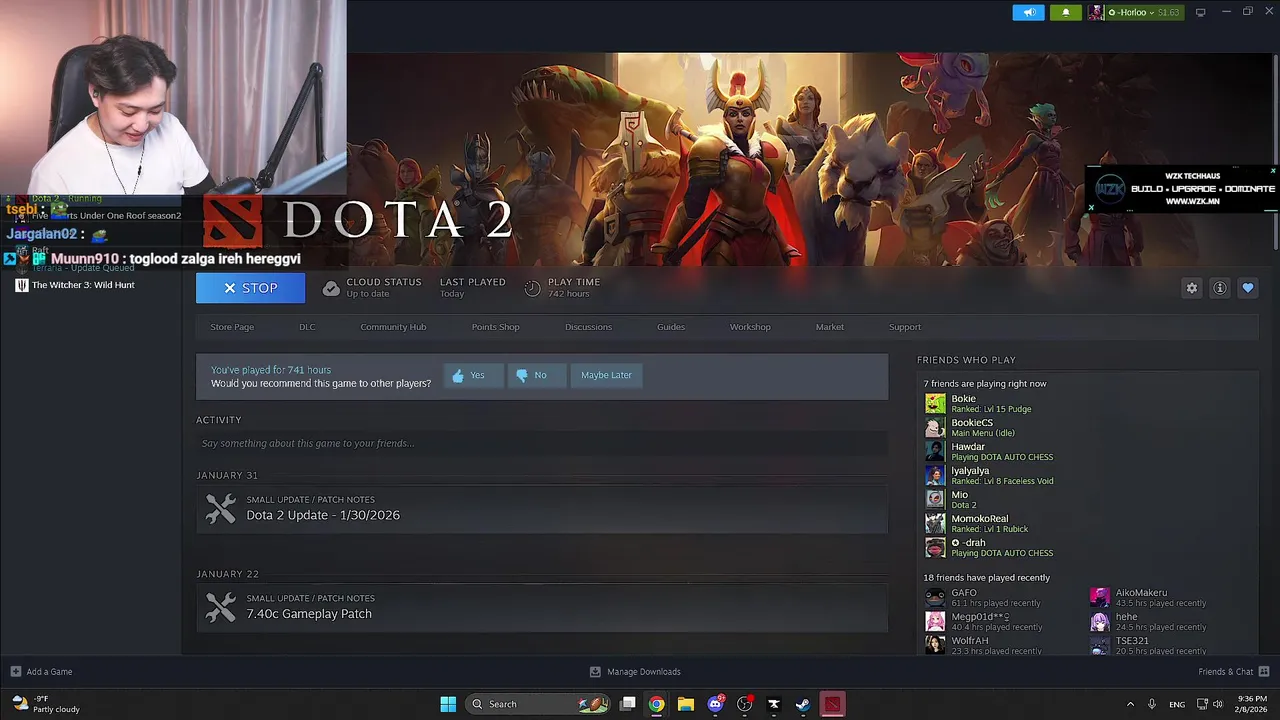Screen dimensions: 1280x720
Task: Open Discord from the taskbar
Action: coord(715,704)
